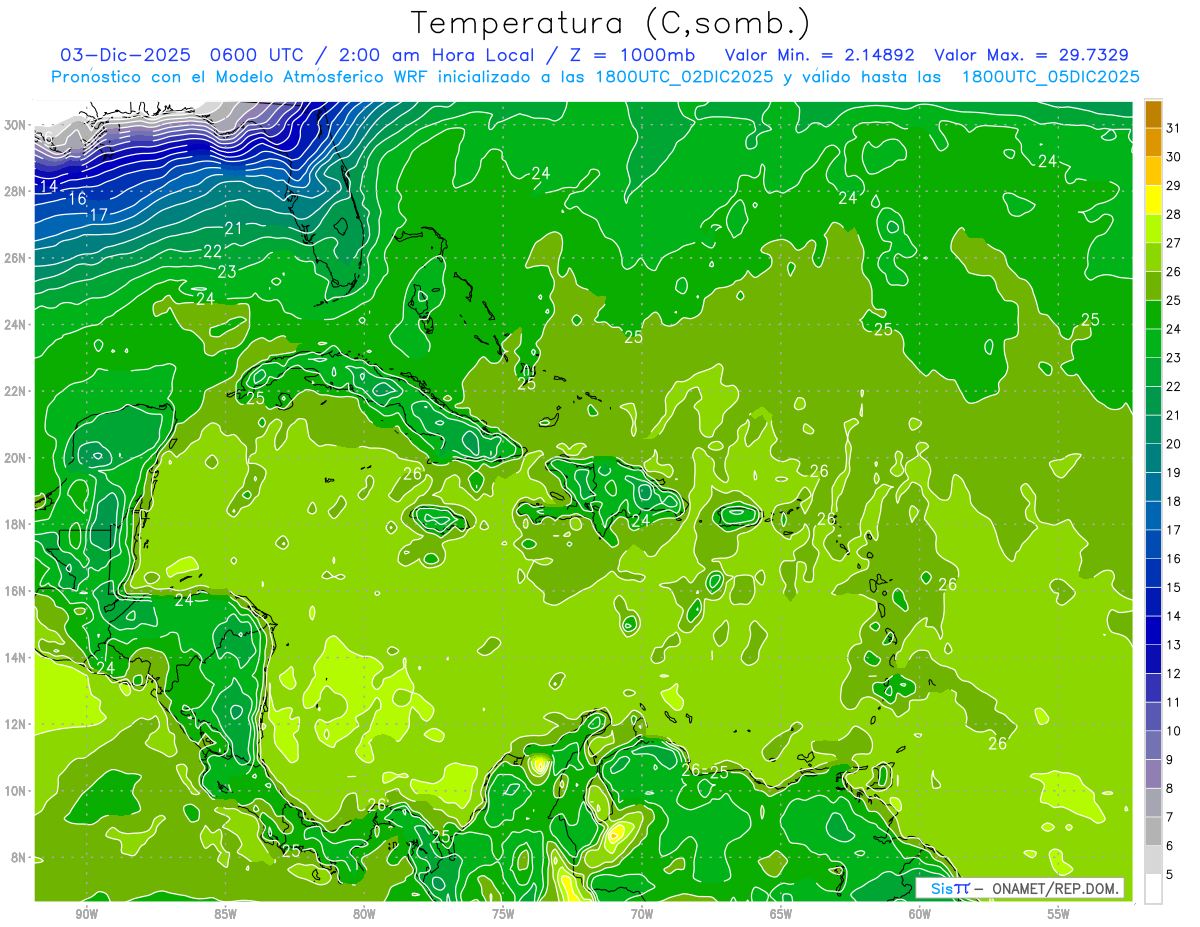Click the map contour label 14

click(48, 187)
